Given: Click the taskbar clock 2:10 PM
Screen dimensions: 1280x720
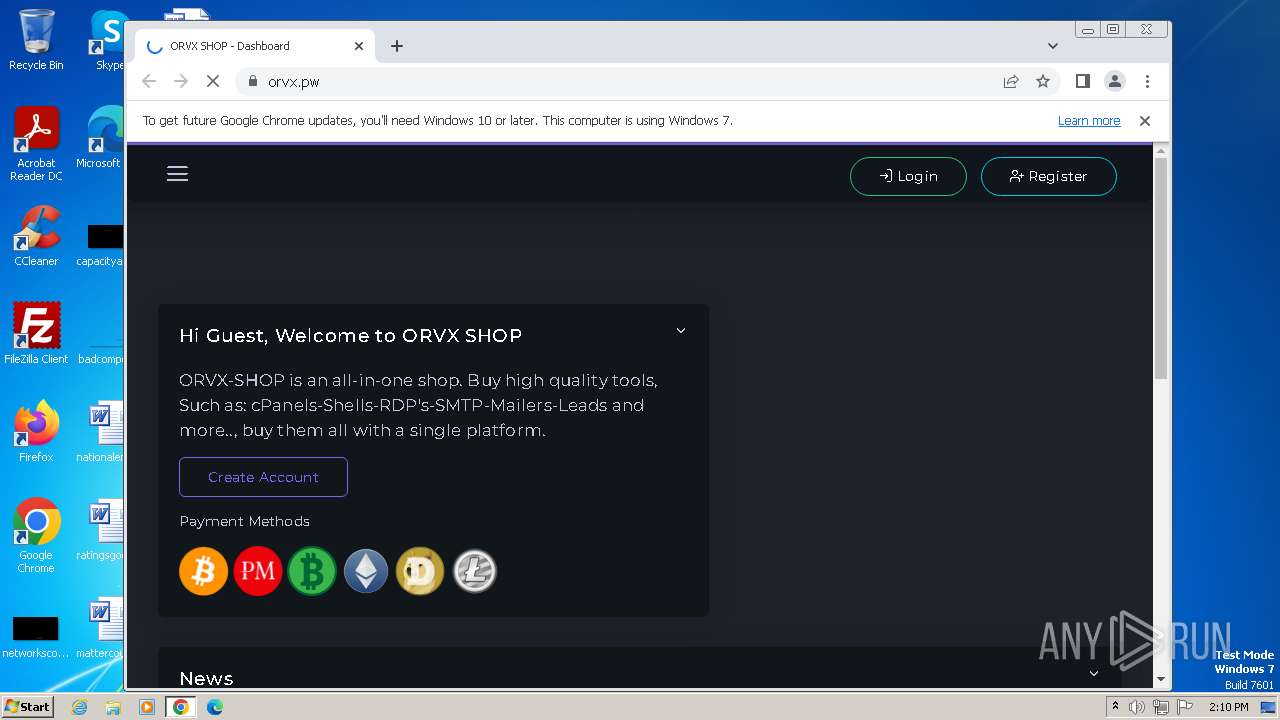Looking at the screenshot, I should (1228, 707).
